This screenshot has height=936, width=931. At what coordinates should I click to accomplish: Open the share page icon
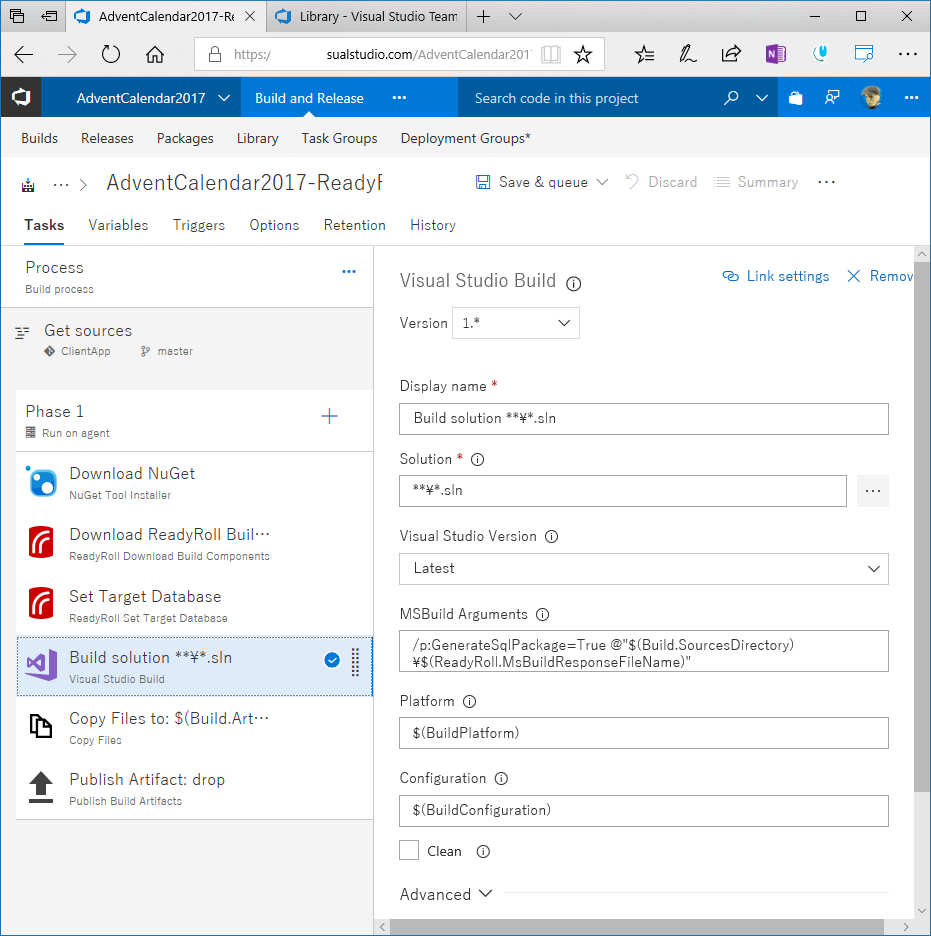[731, 55]
